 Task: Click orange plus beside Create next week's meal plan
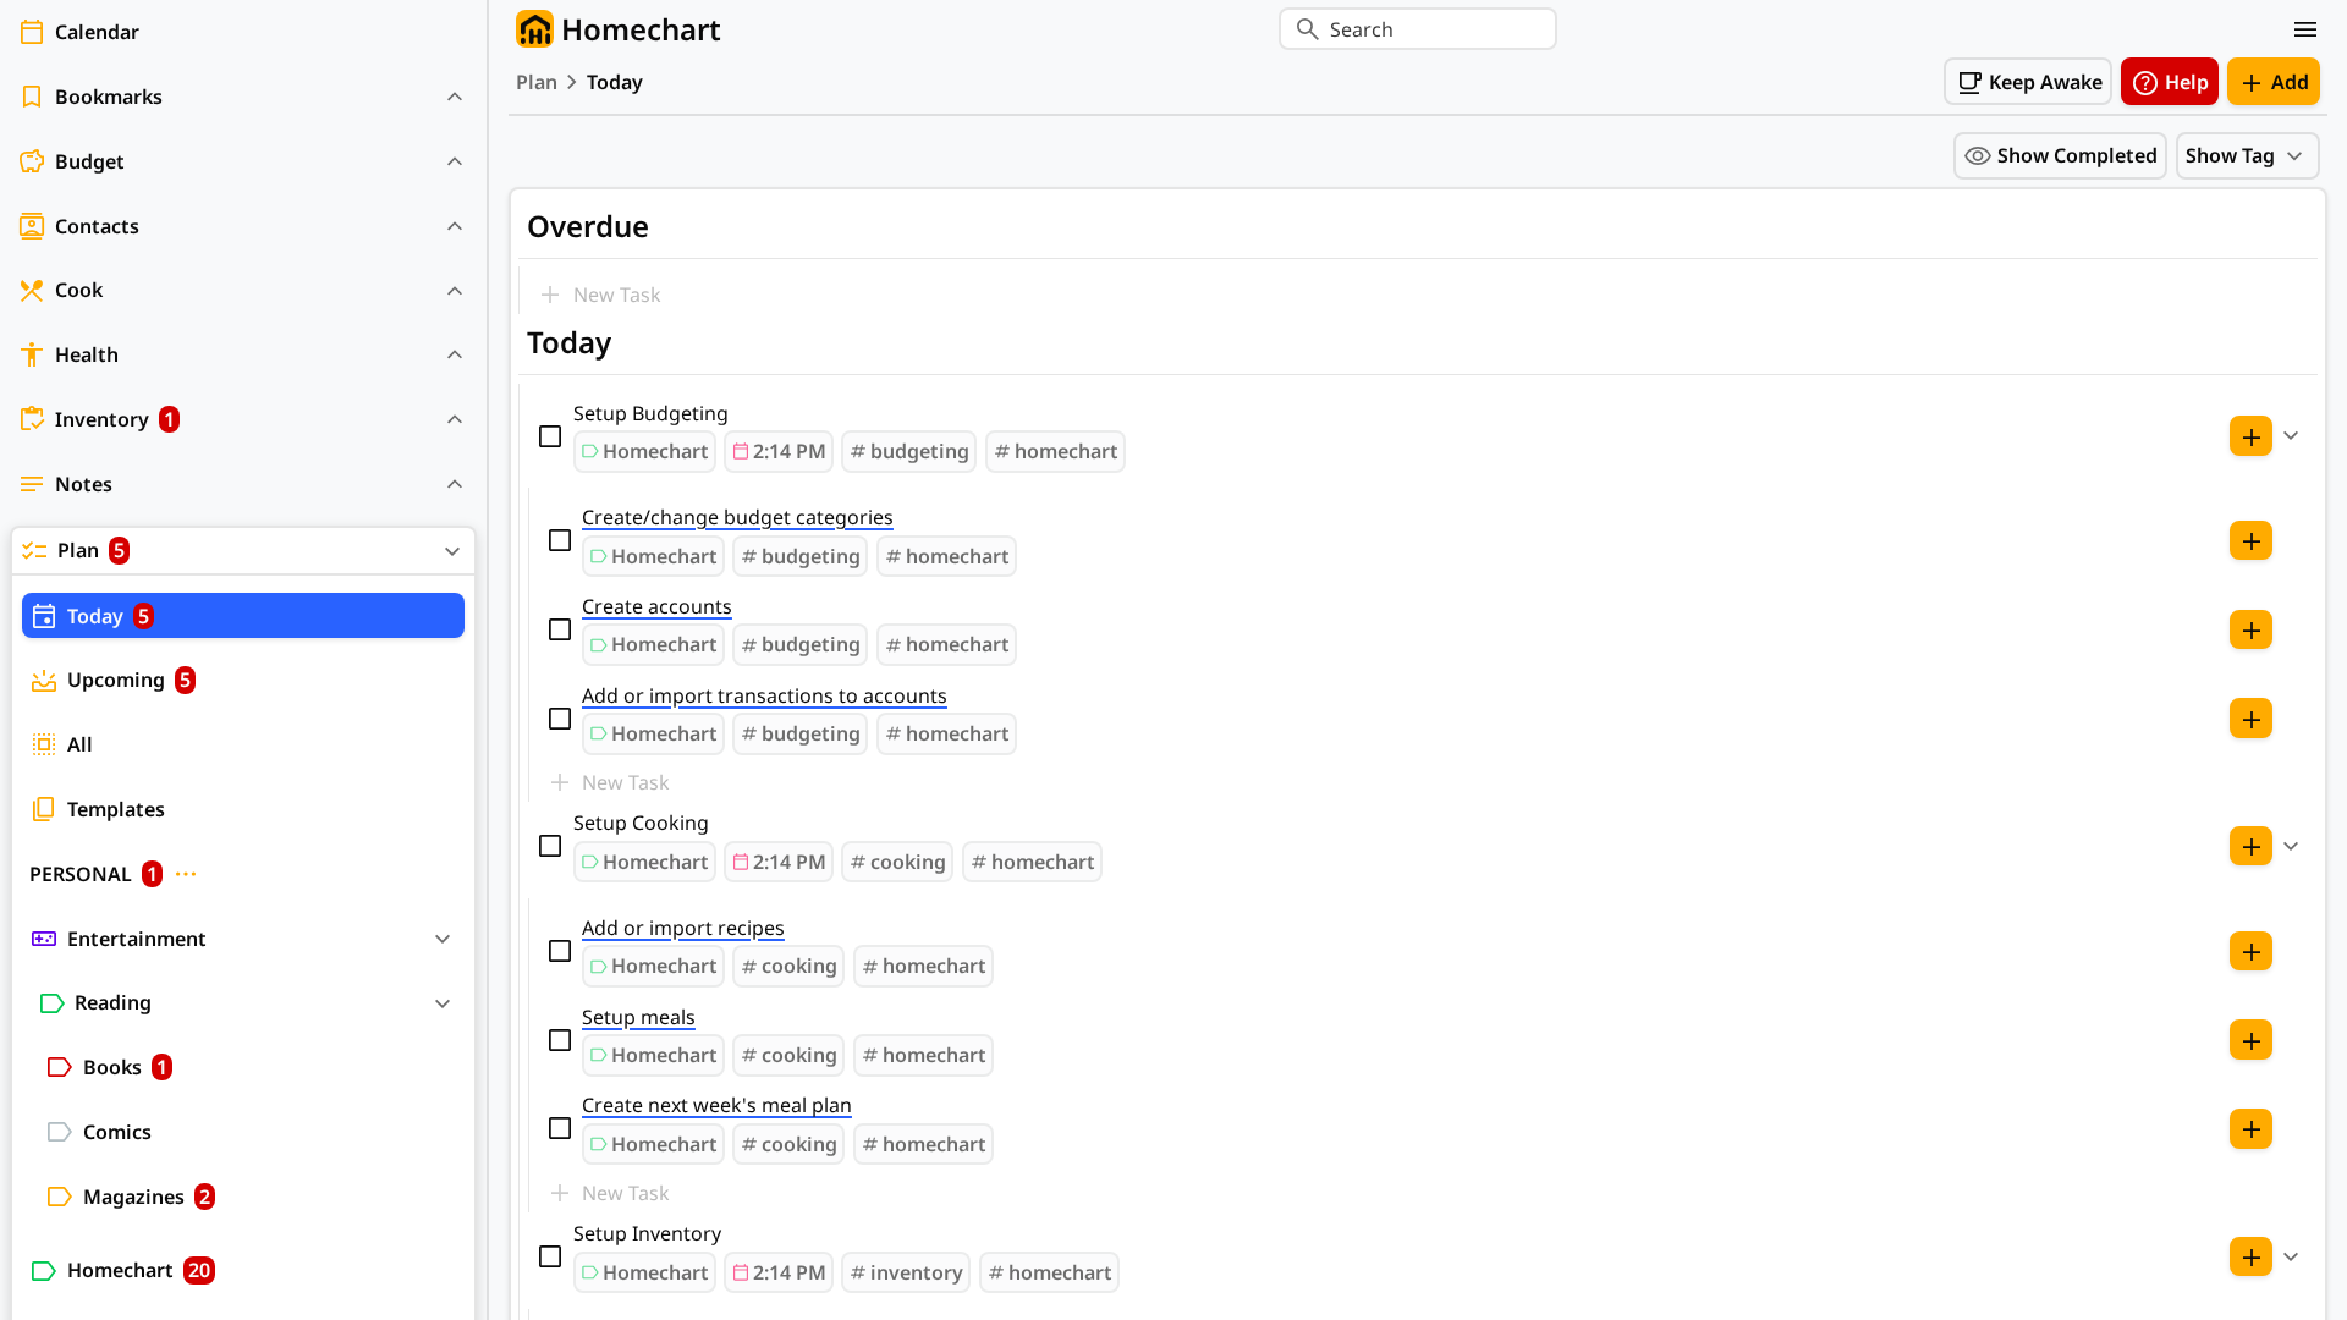click(2251, 1129)
